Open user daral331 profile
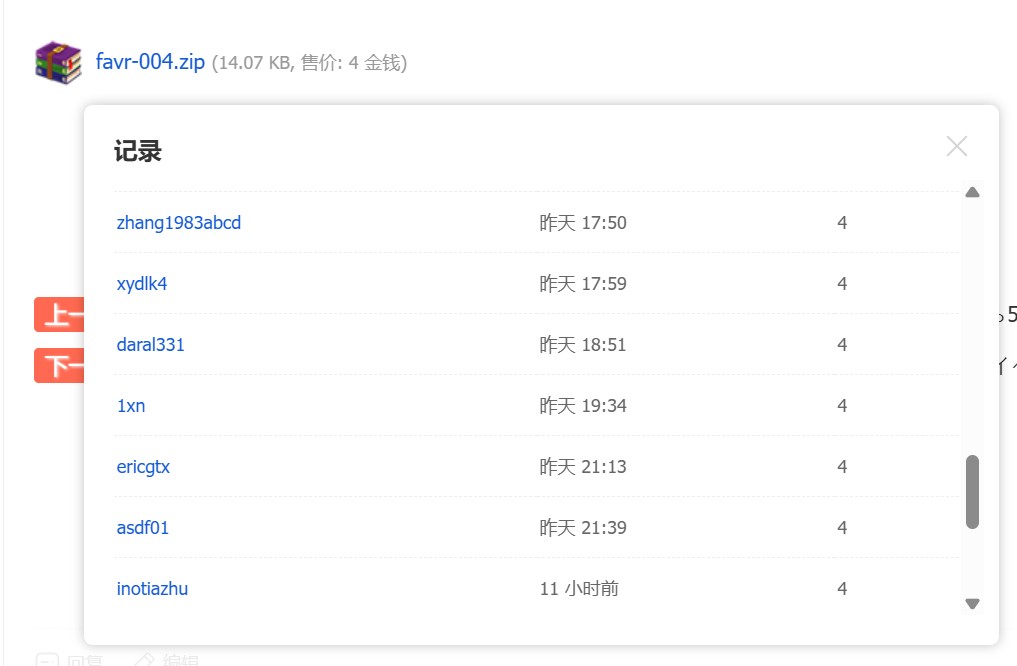Viewport: 1017px width, 666px height. (150, 345)
